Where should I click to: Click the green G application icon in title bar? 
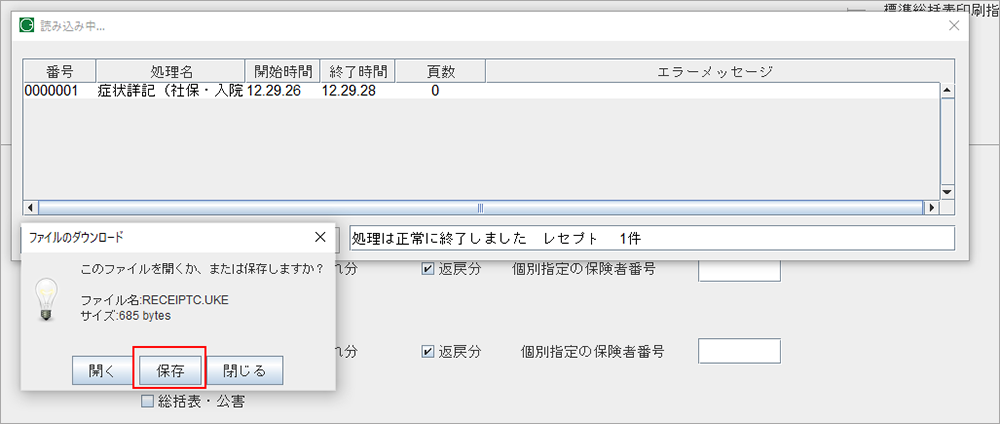coord(27,26)
